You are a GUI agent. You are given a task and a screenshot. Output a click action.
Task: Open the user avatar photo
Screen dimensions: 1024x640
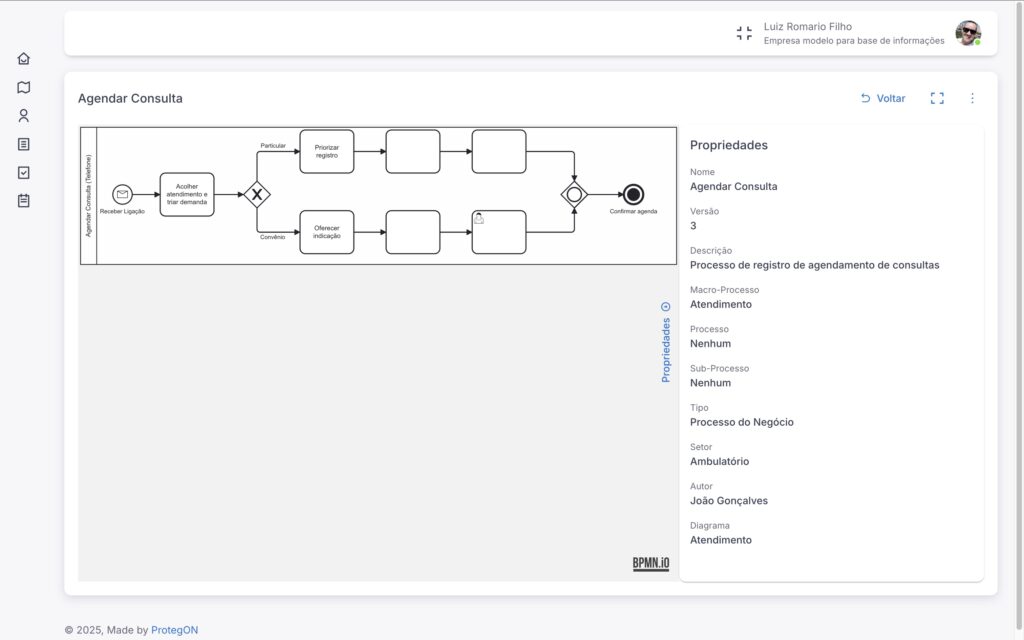pyautogui.click(x=968, y=33)
